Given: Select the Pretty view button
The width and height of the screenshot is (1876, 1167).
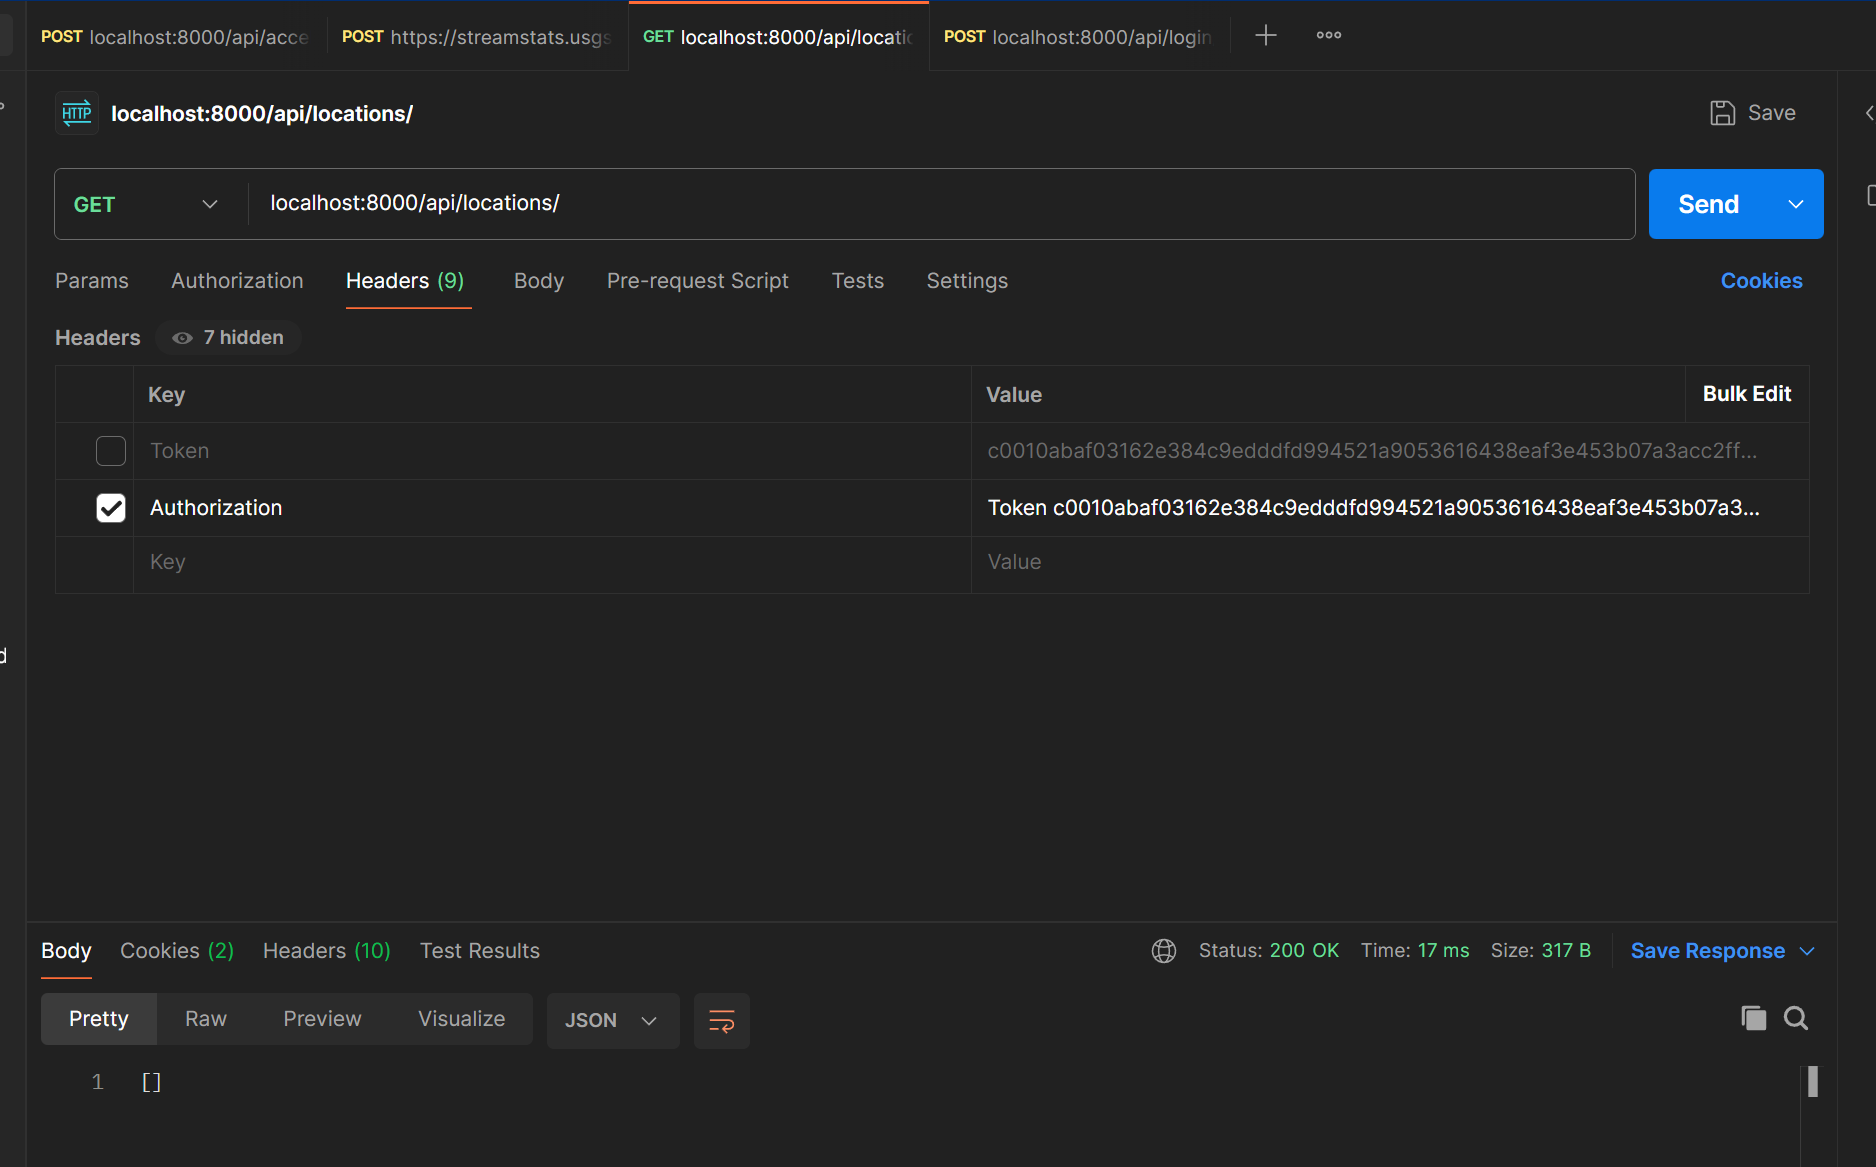Looking at the screenshot, I should (99, 1019).
